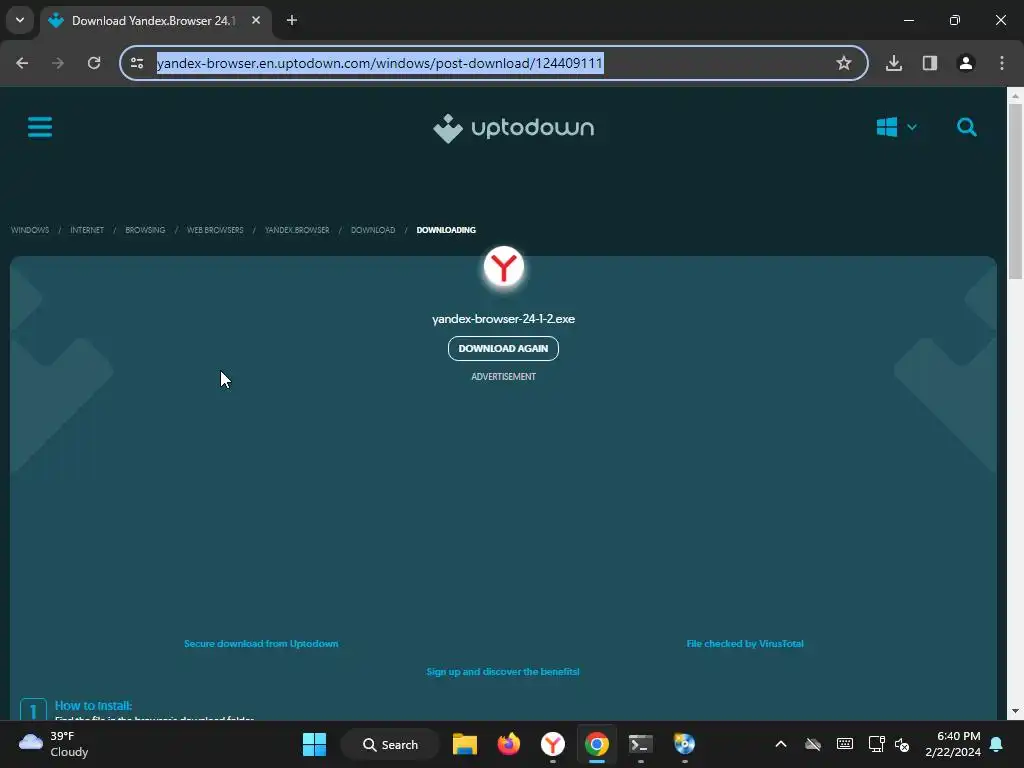Open network display tray icon
Screen dimensions: 1024x768
click(876, 744)
